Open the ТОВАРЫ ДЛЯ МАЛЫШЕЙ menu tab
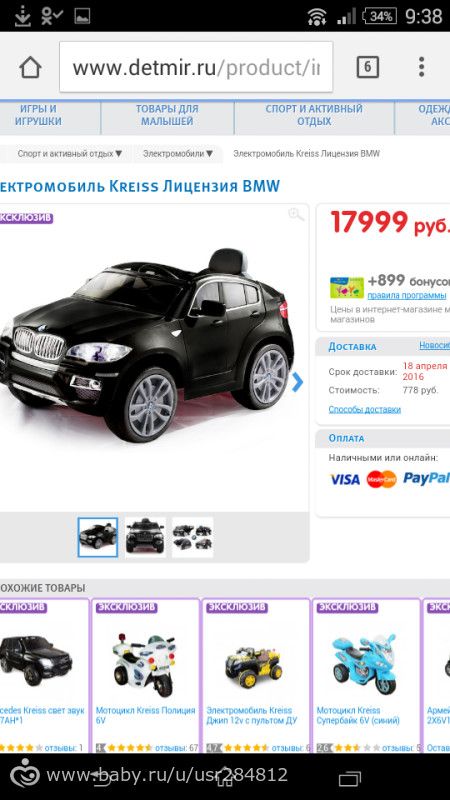This screenshot has width=450, height=800. (x=167, y=115)
